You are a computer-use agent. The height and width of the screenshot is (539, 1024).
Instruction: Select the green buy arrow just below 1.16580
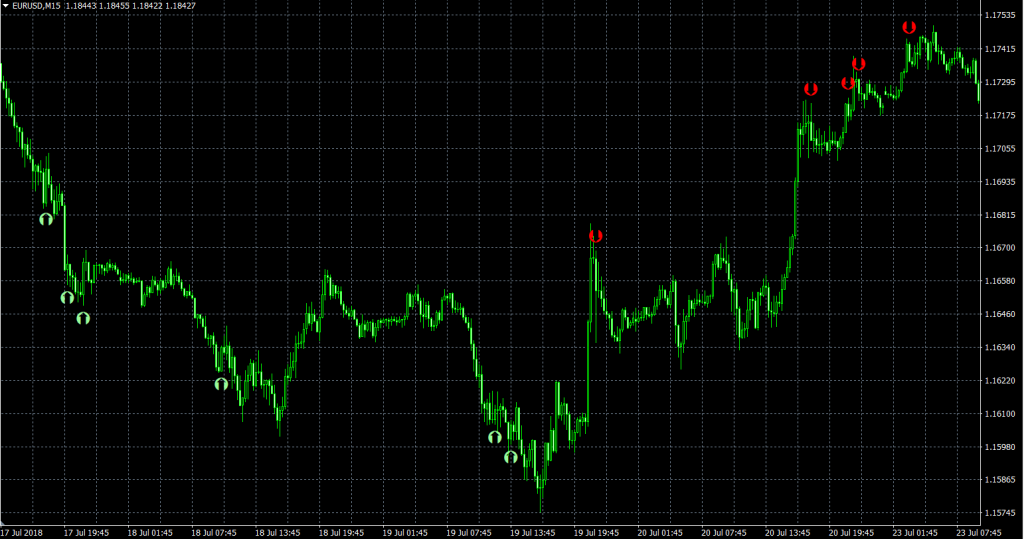pyautogui.click(x=67, y=298)
